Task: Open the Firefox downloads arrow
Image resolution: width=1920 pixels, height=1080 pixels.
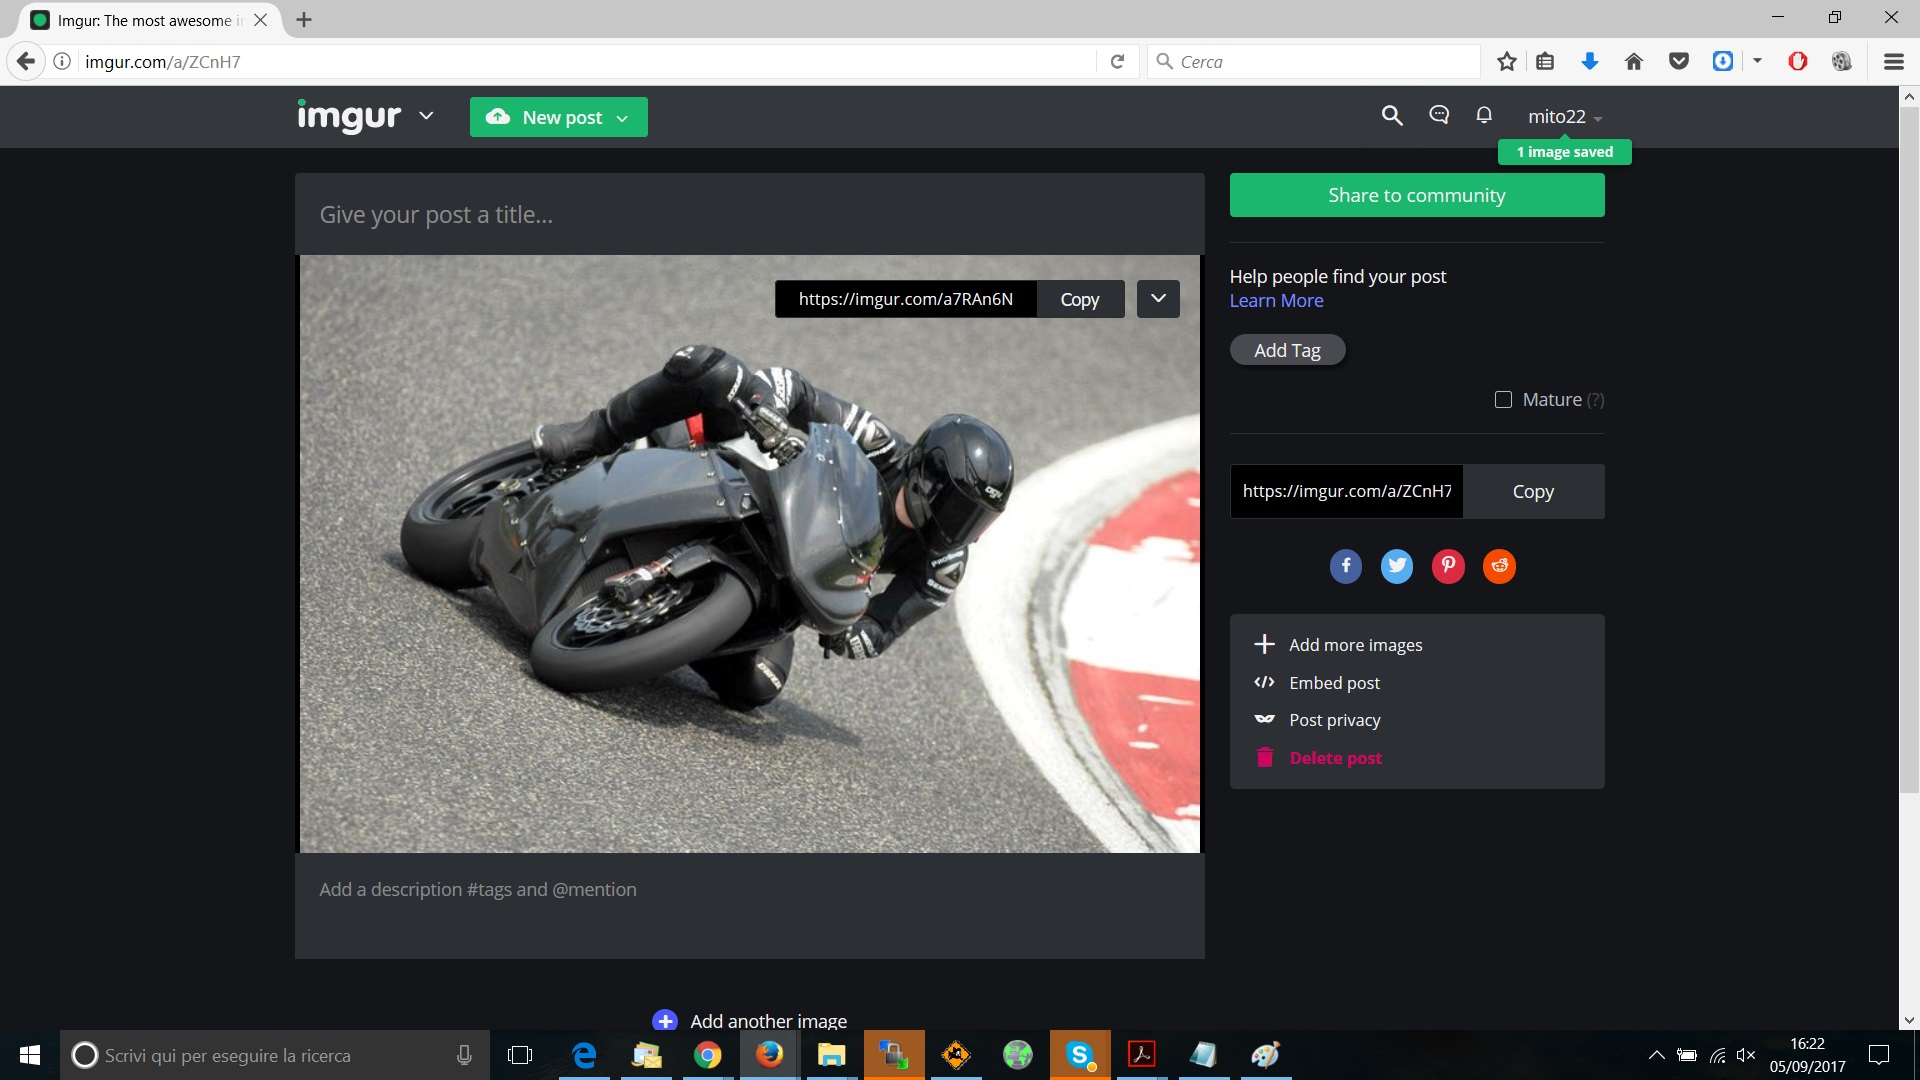Action: (1590, 62)
